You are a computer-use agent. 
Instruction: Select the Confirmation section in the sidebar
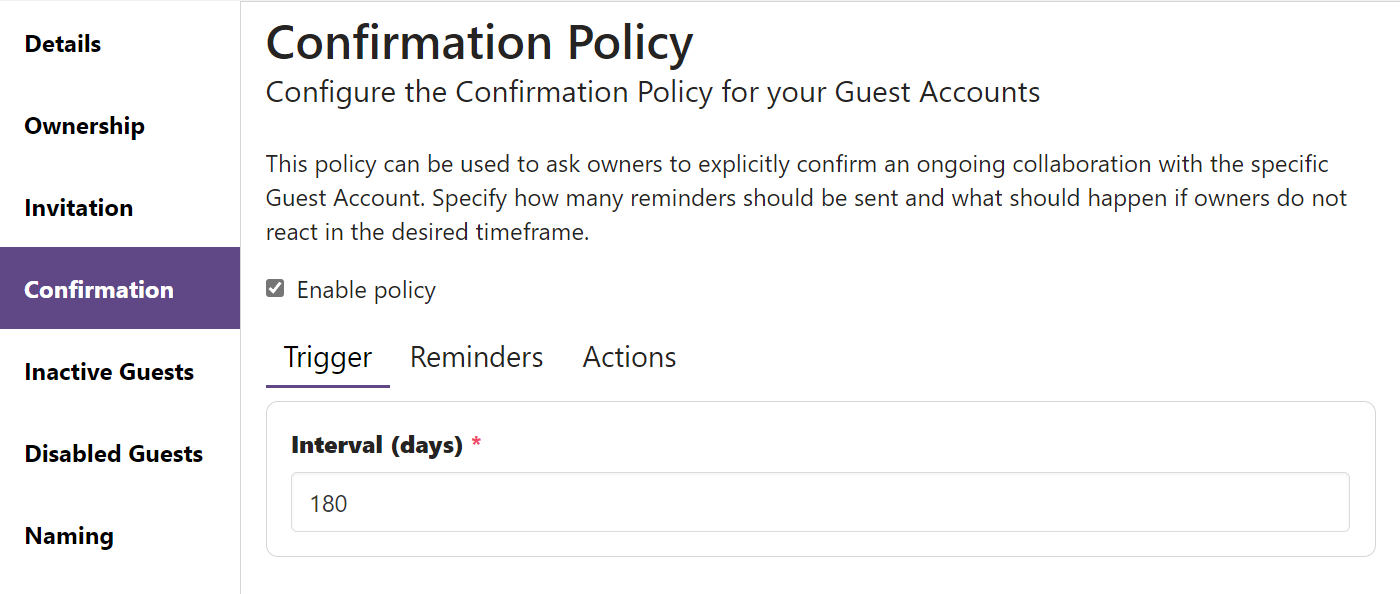click(x=99, y=289)
